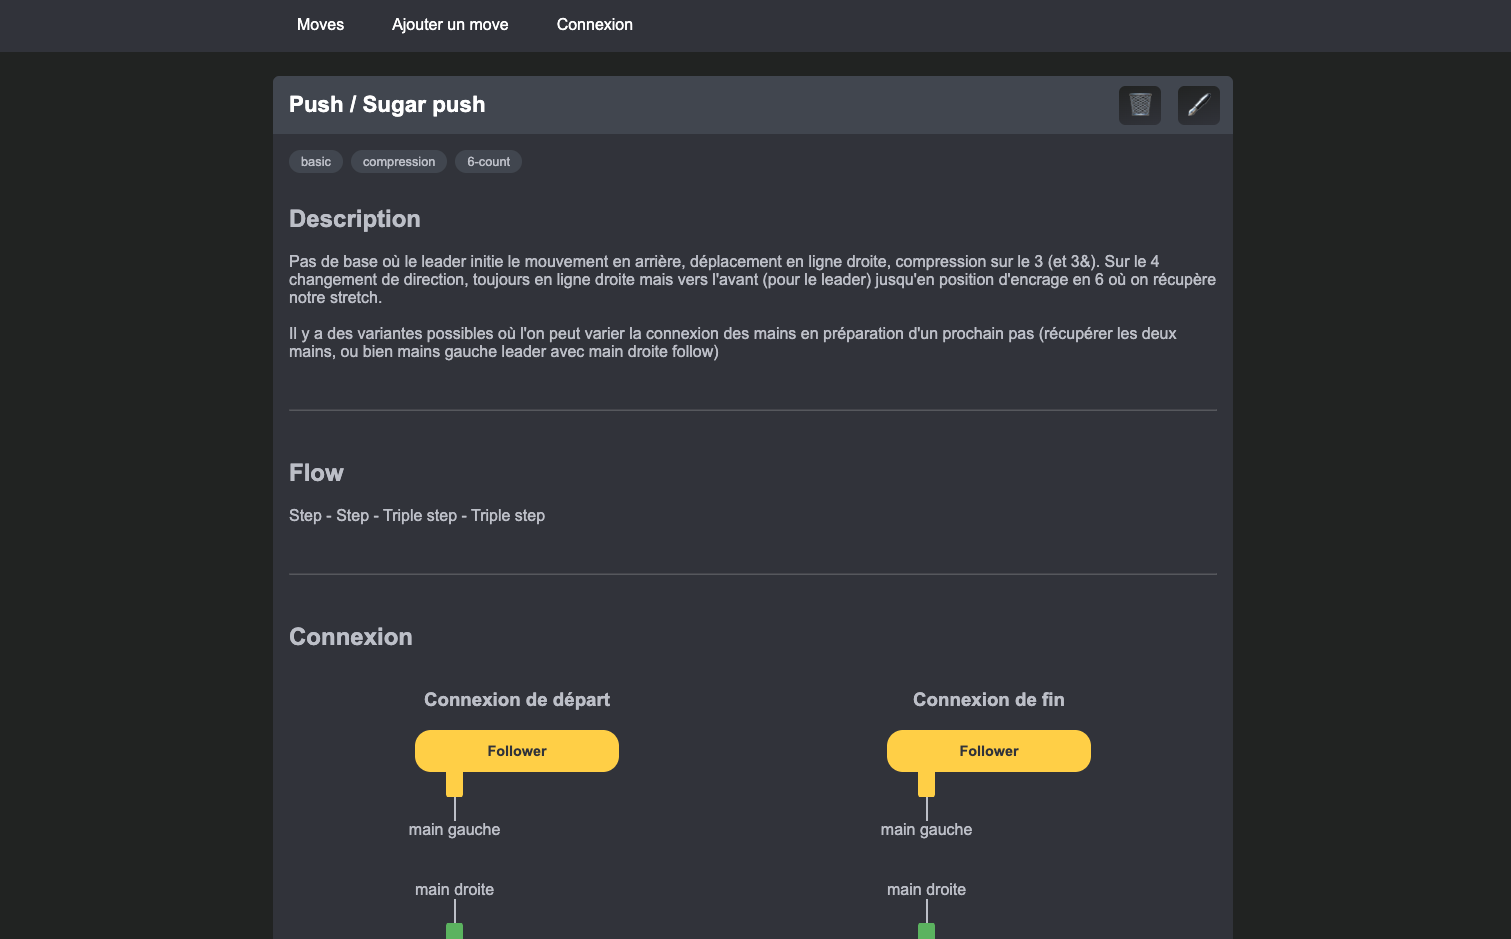Click yellow hand connector under départ Follower
The image size is (1511, 939).
coord(455,784)
